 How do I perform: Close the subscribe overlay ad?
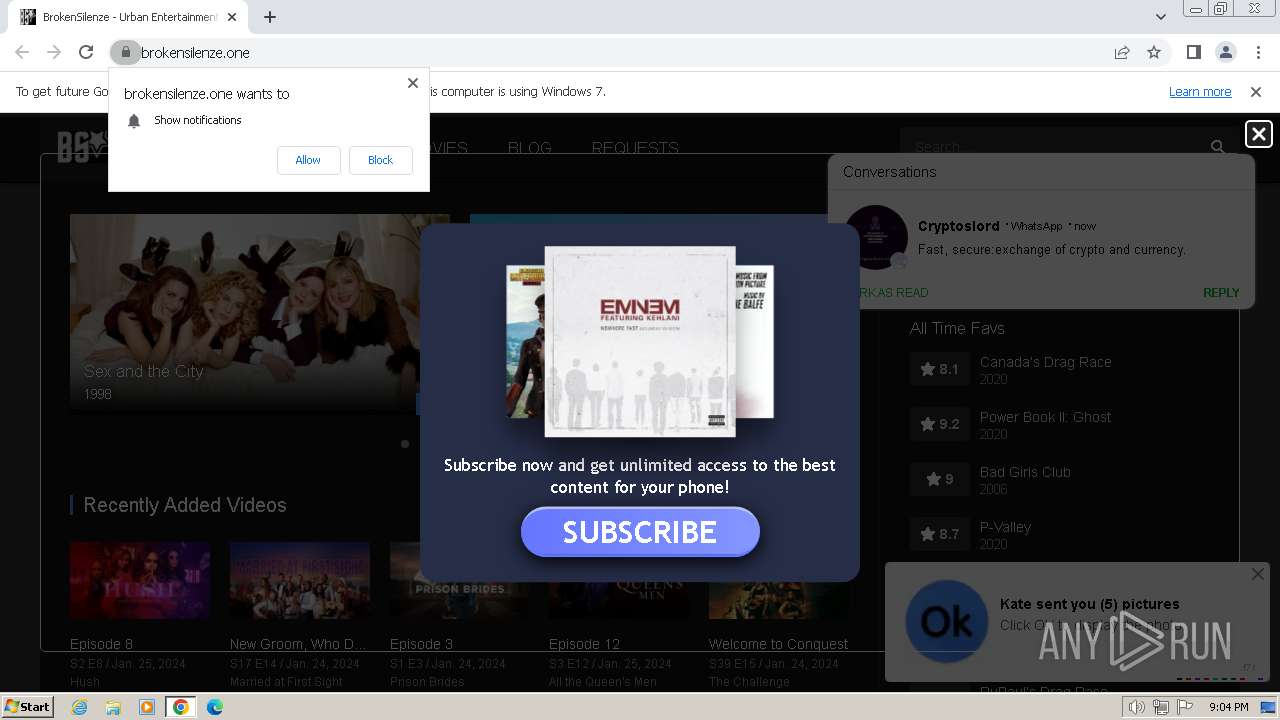click(x=1259, y=134)
